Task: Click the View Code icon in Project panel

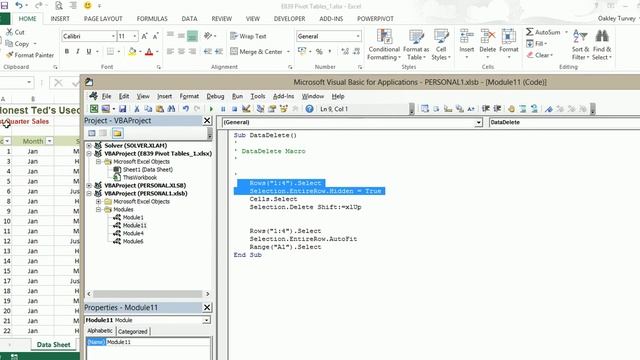Action: click(92, 133)
